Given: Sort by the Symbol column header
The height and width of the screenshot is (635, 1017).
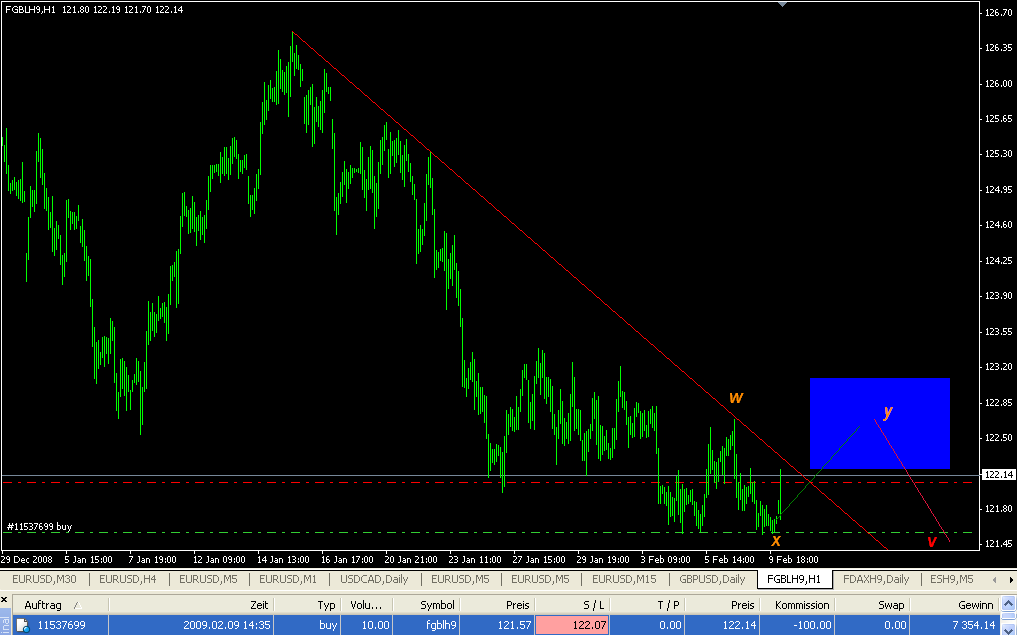Looking at the screenshot, I should [x=426, y=605].
